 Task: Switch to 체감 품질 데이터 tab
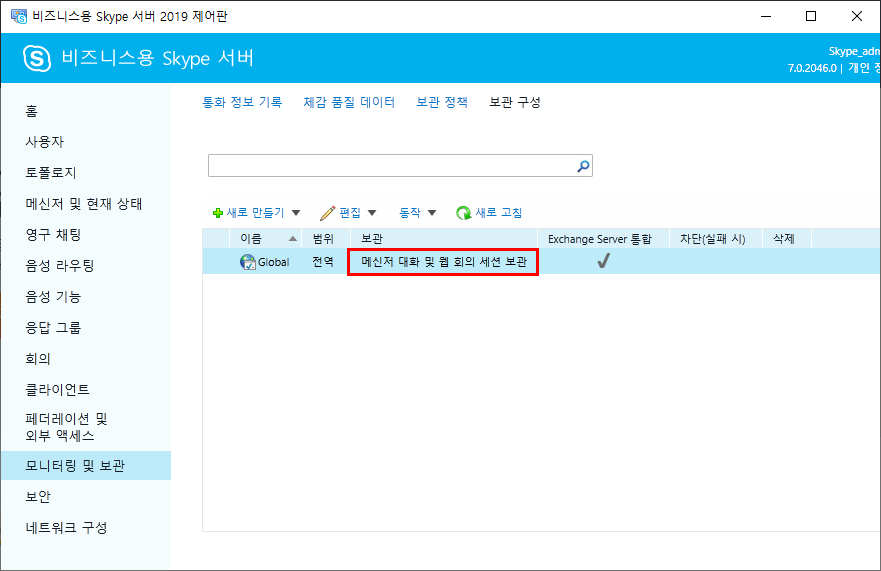click(349, 102)
